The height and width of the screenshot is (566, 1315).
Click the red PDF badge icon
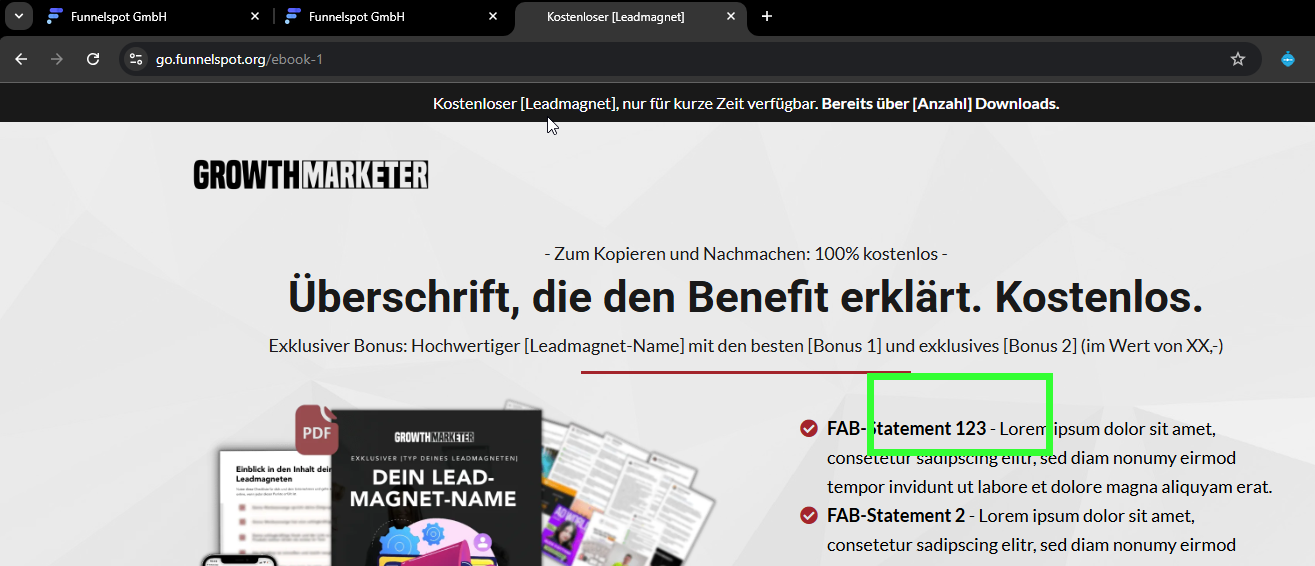(316, 430)
